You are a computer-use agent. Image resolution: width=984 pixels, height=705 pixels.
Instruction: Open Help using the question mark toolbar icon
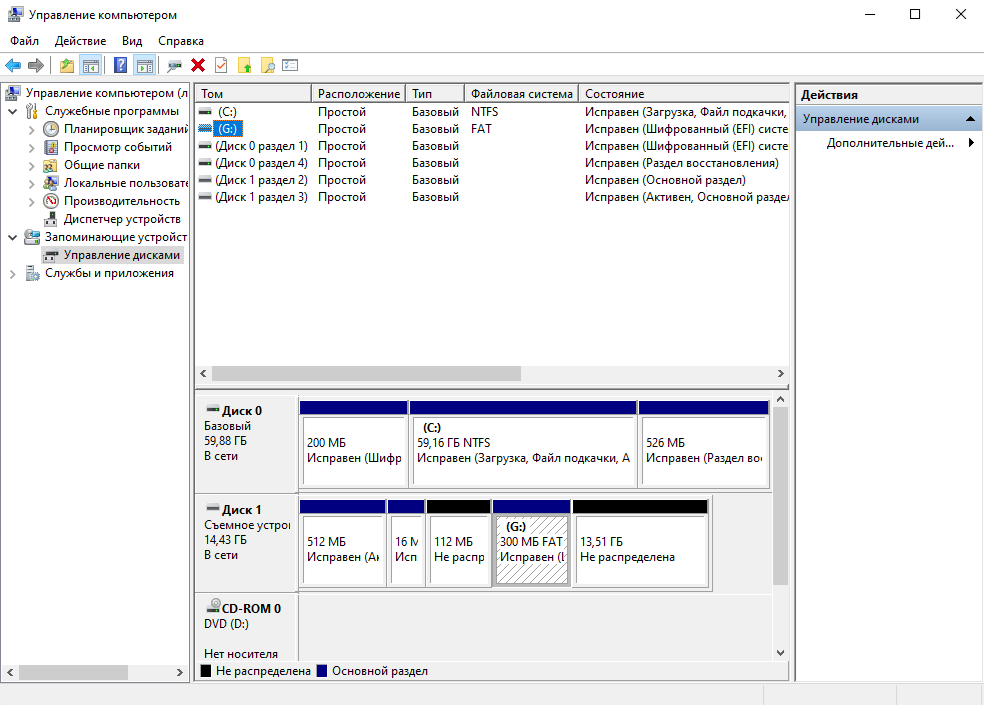pyautogui.click(x=119, y=65)
